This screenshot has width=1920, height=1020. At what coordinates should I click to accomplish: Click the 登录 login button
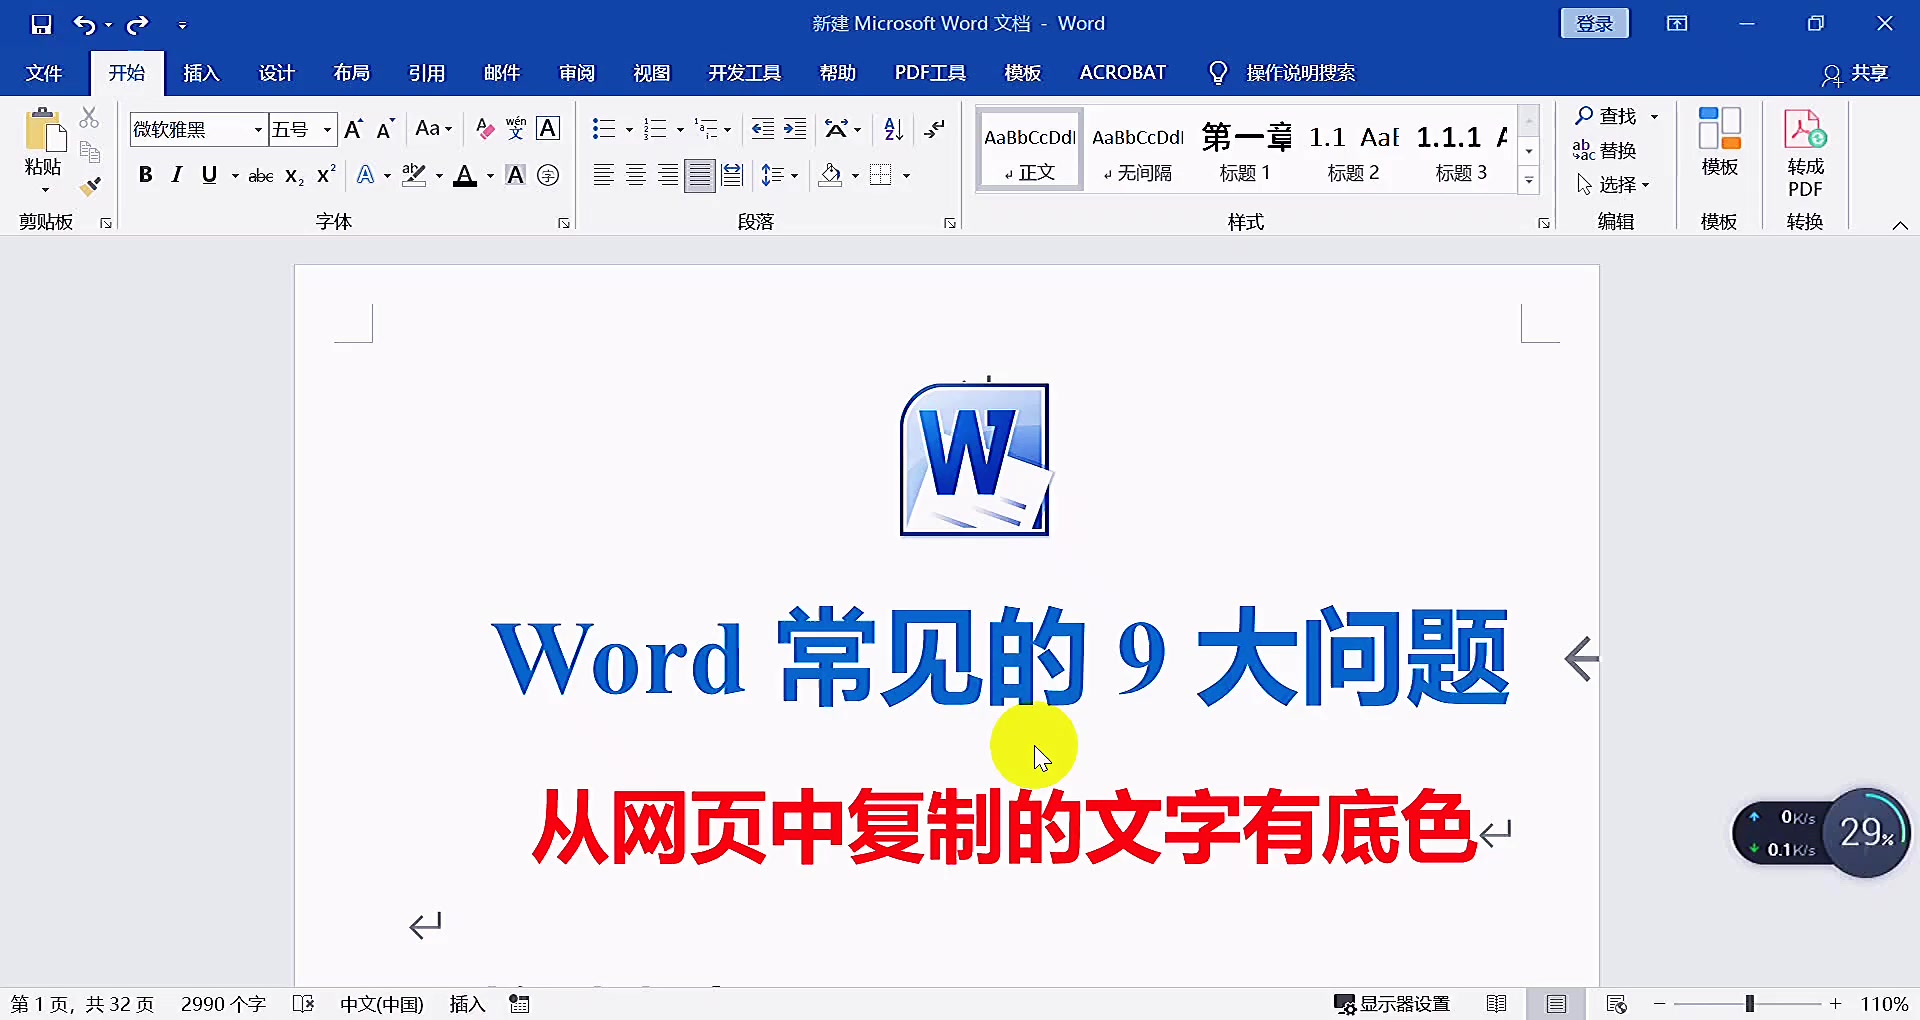pyautogui.click(x=1595, y=24)
